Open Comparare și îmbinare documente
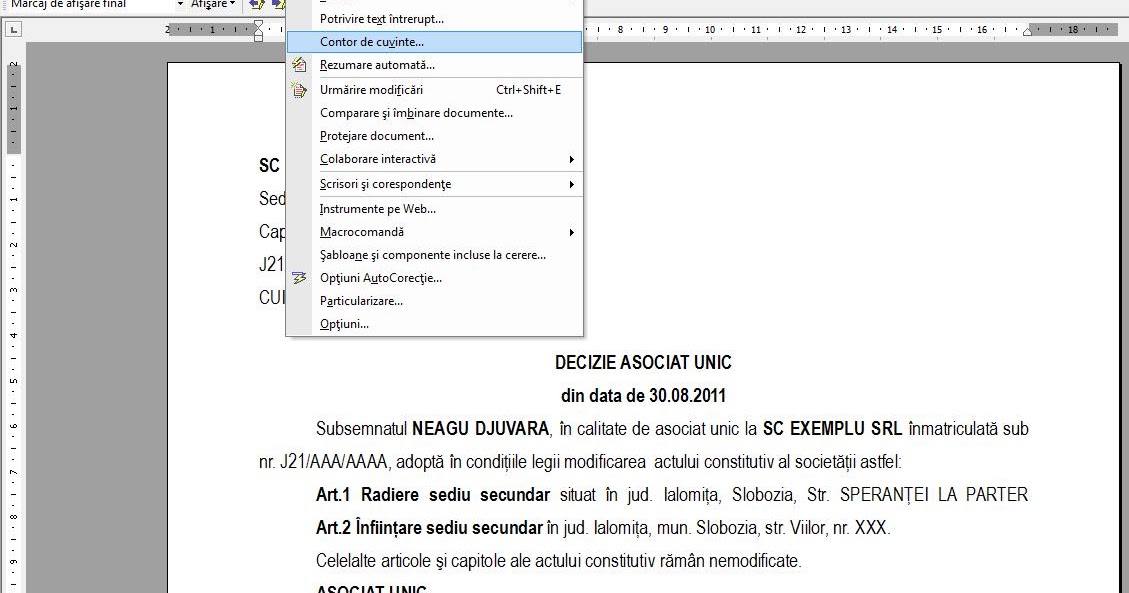Image resolution: width=1129 pixels, height=593 pixels. (434, 113)
